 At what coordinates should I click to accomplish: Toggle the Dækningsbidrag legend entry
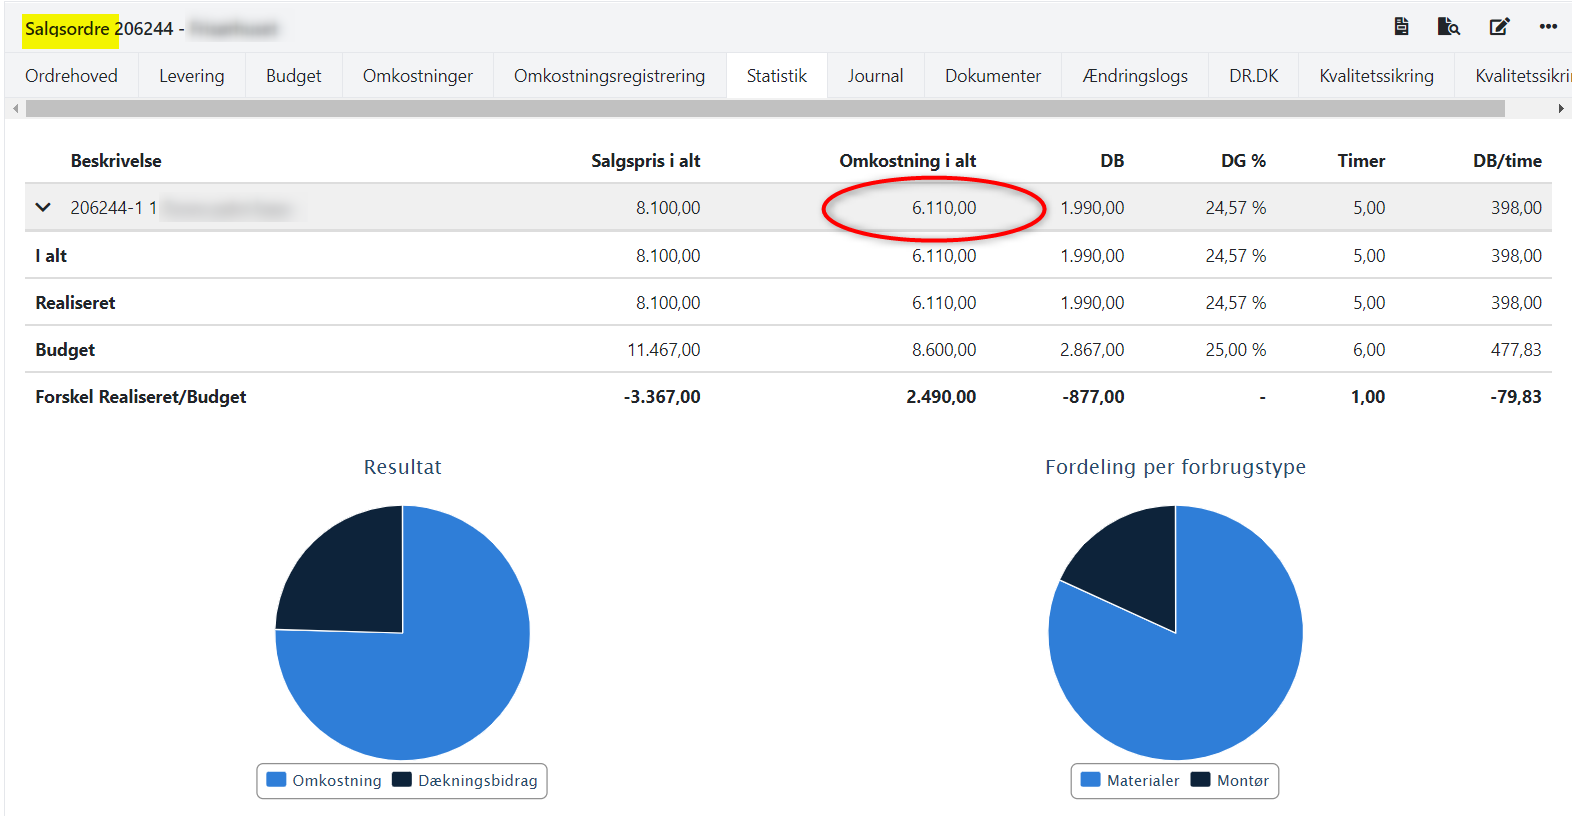466,781
